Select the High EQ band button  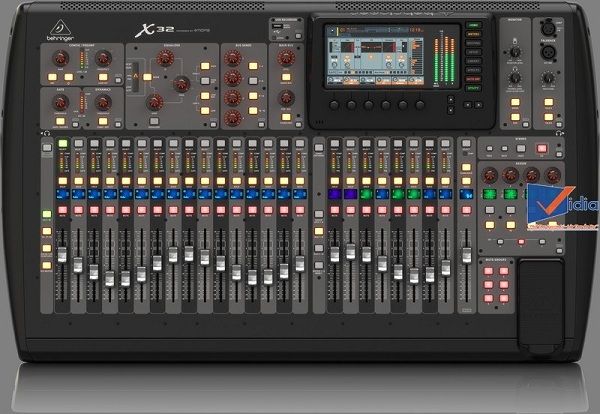[x=205, y=66]
